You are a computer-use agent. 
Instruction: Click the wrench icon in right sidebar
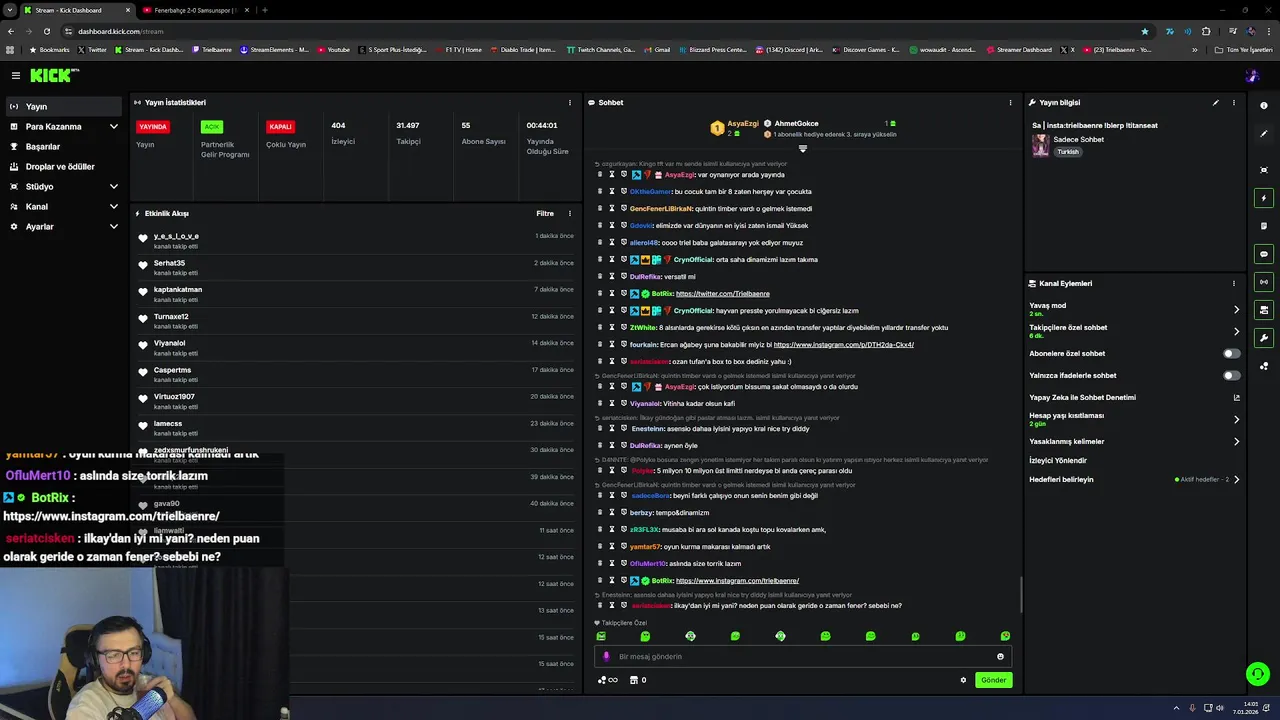click(x=1264, y=338)
